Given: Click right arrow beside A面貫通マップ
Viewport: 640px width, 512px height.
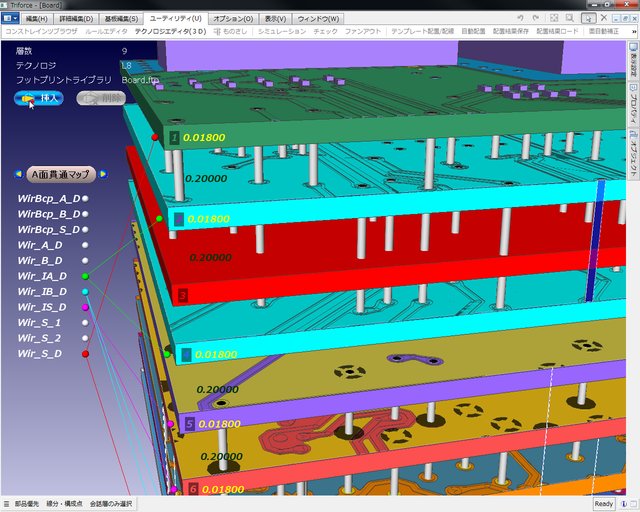Looking at the screenshot, I should (103, 174).
